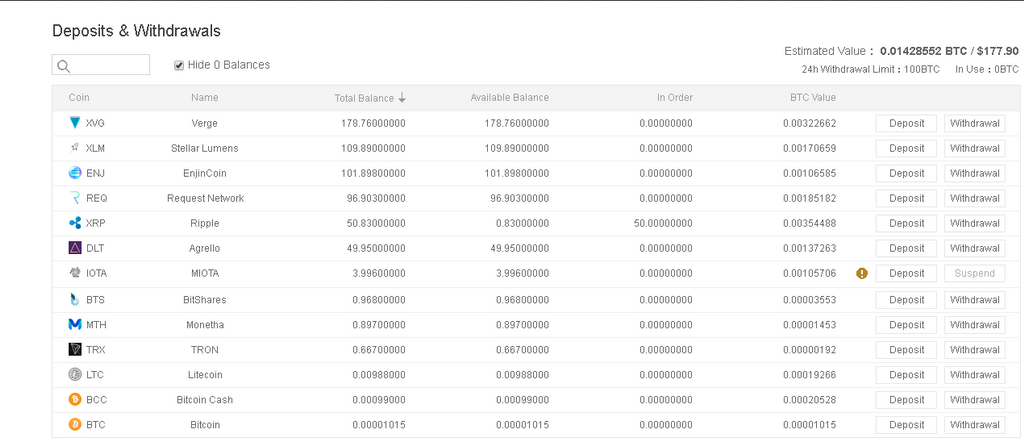The height and width of the screenshot is (443, 1024).
Task: Deposit Bitcoin BTC
Action: point(906,425)
